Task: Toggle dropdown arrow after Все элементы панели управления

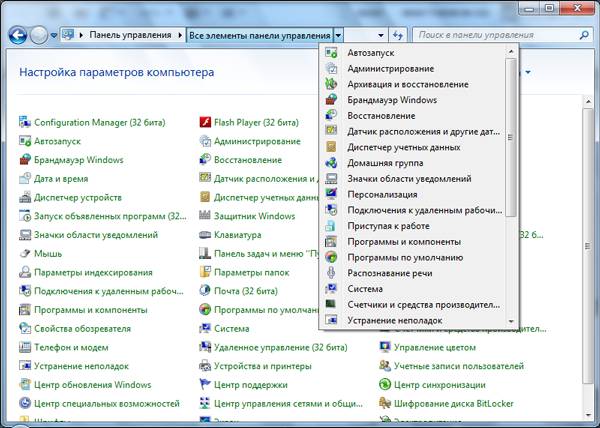Action: point(338,36)
